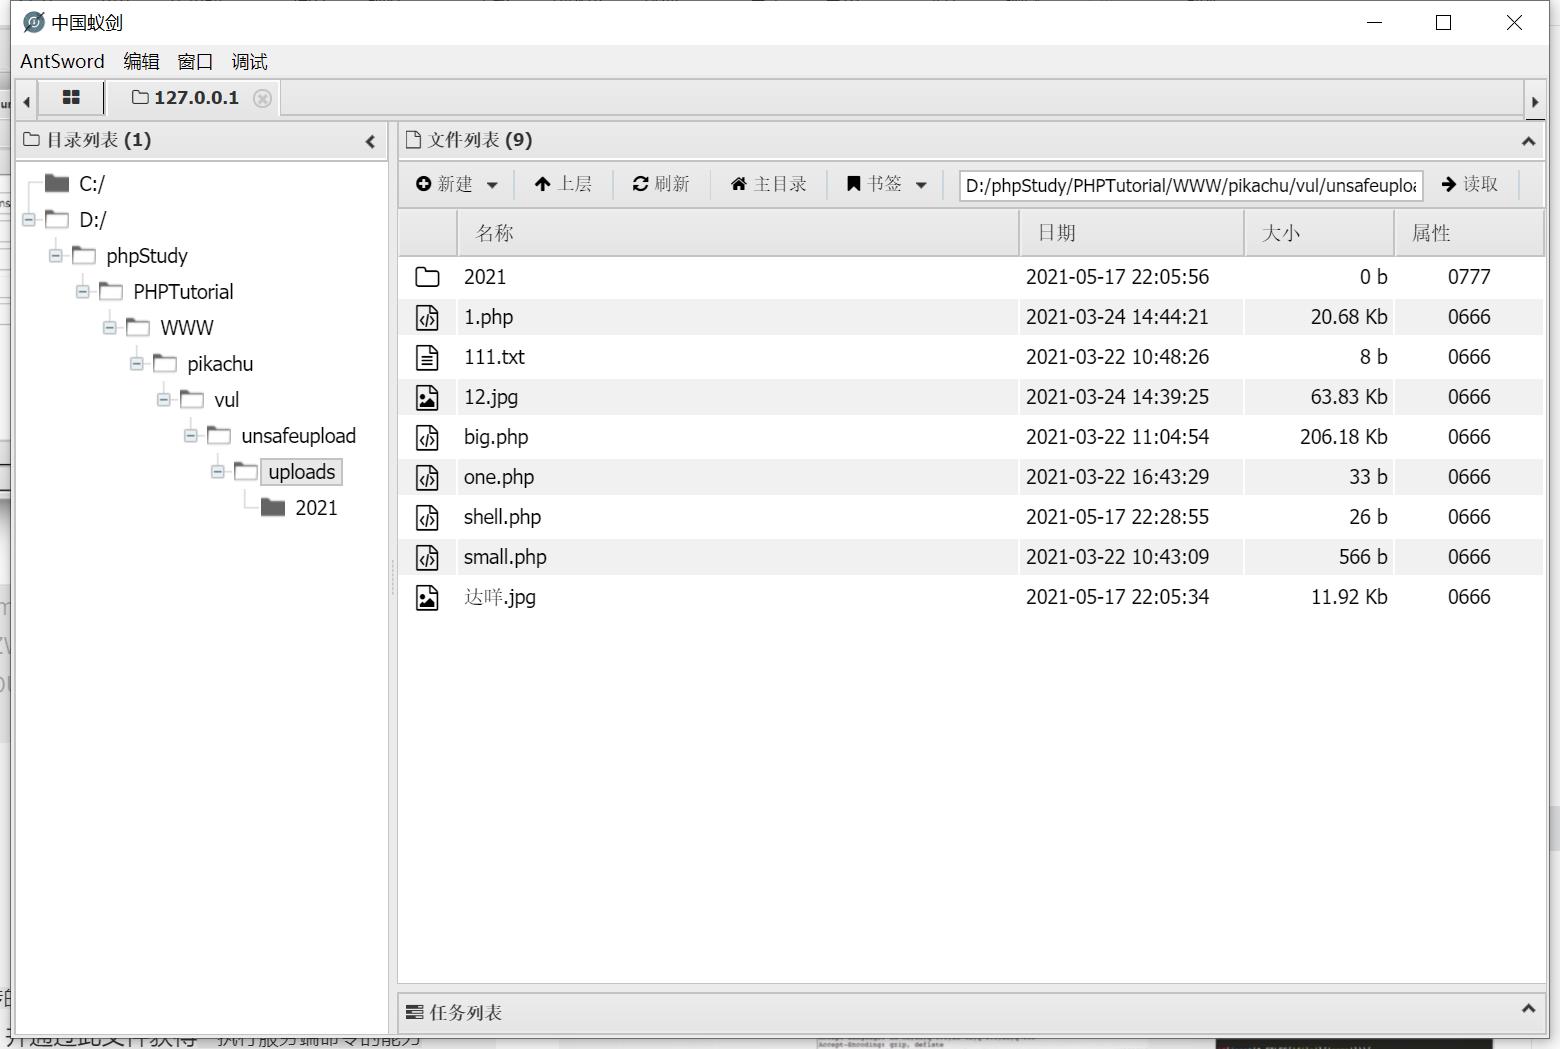
Task: Click the 1.php code file icon
Action: (x=427, y=317)
